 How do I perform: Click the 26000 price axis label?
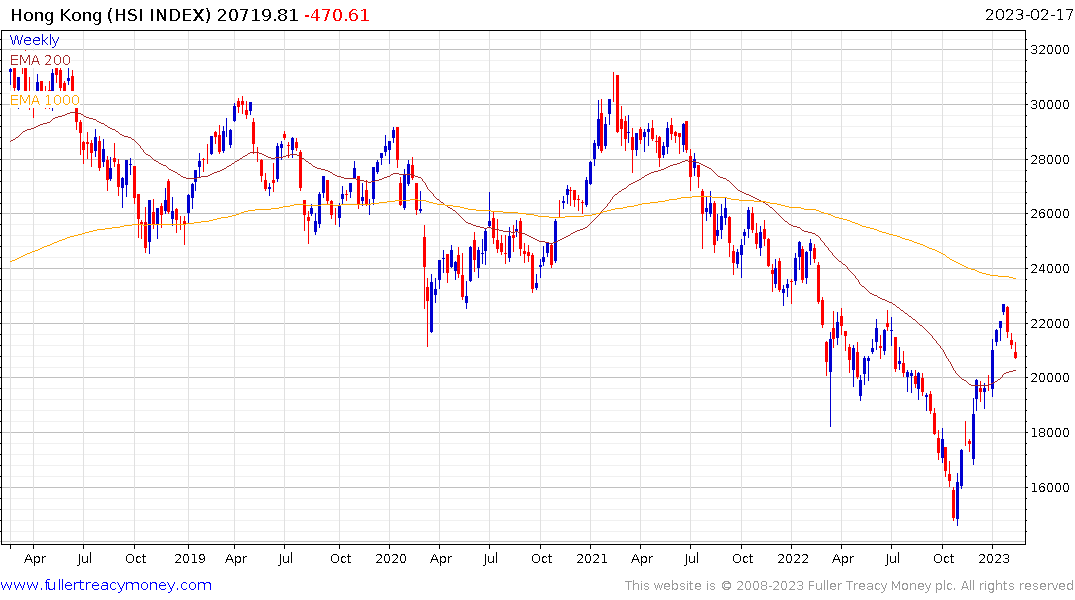pos(1050,213)
